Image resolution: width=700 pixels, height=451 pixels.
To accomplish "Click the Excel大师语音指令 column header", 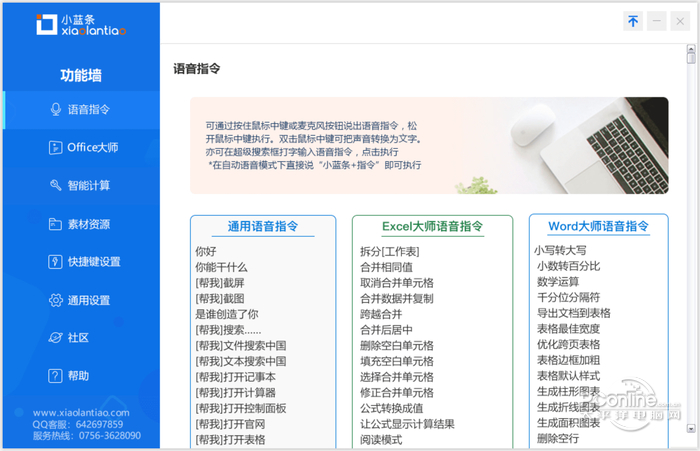I will click(433, 226).
